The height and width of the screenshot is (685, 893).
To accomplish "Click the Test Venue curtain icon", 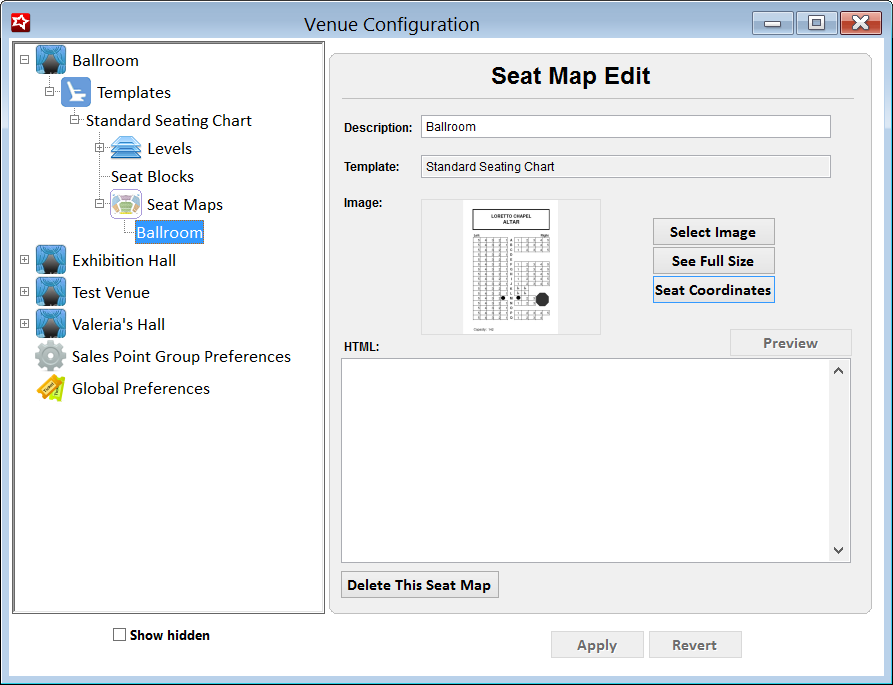I will [x=51, y=292].
